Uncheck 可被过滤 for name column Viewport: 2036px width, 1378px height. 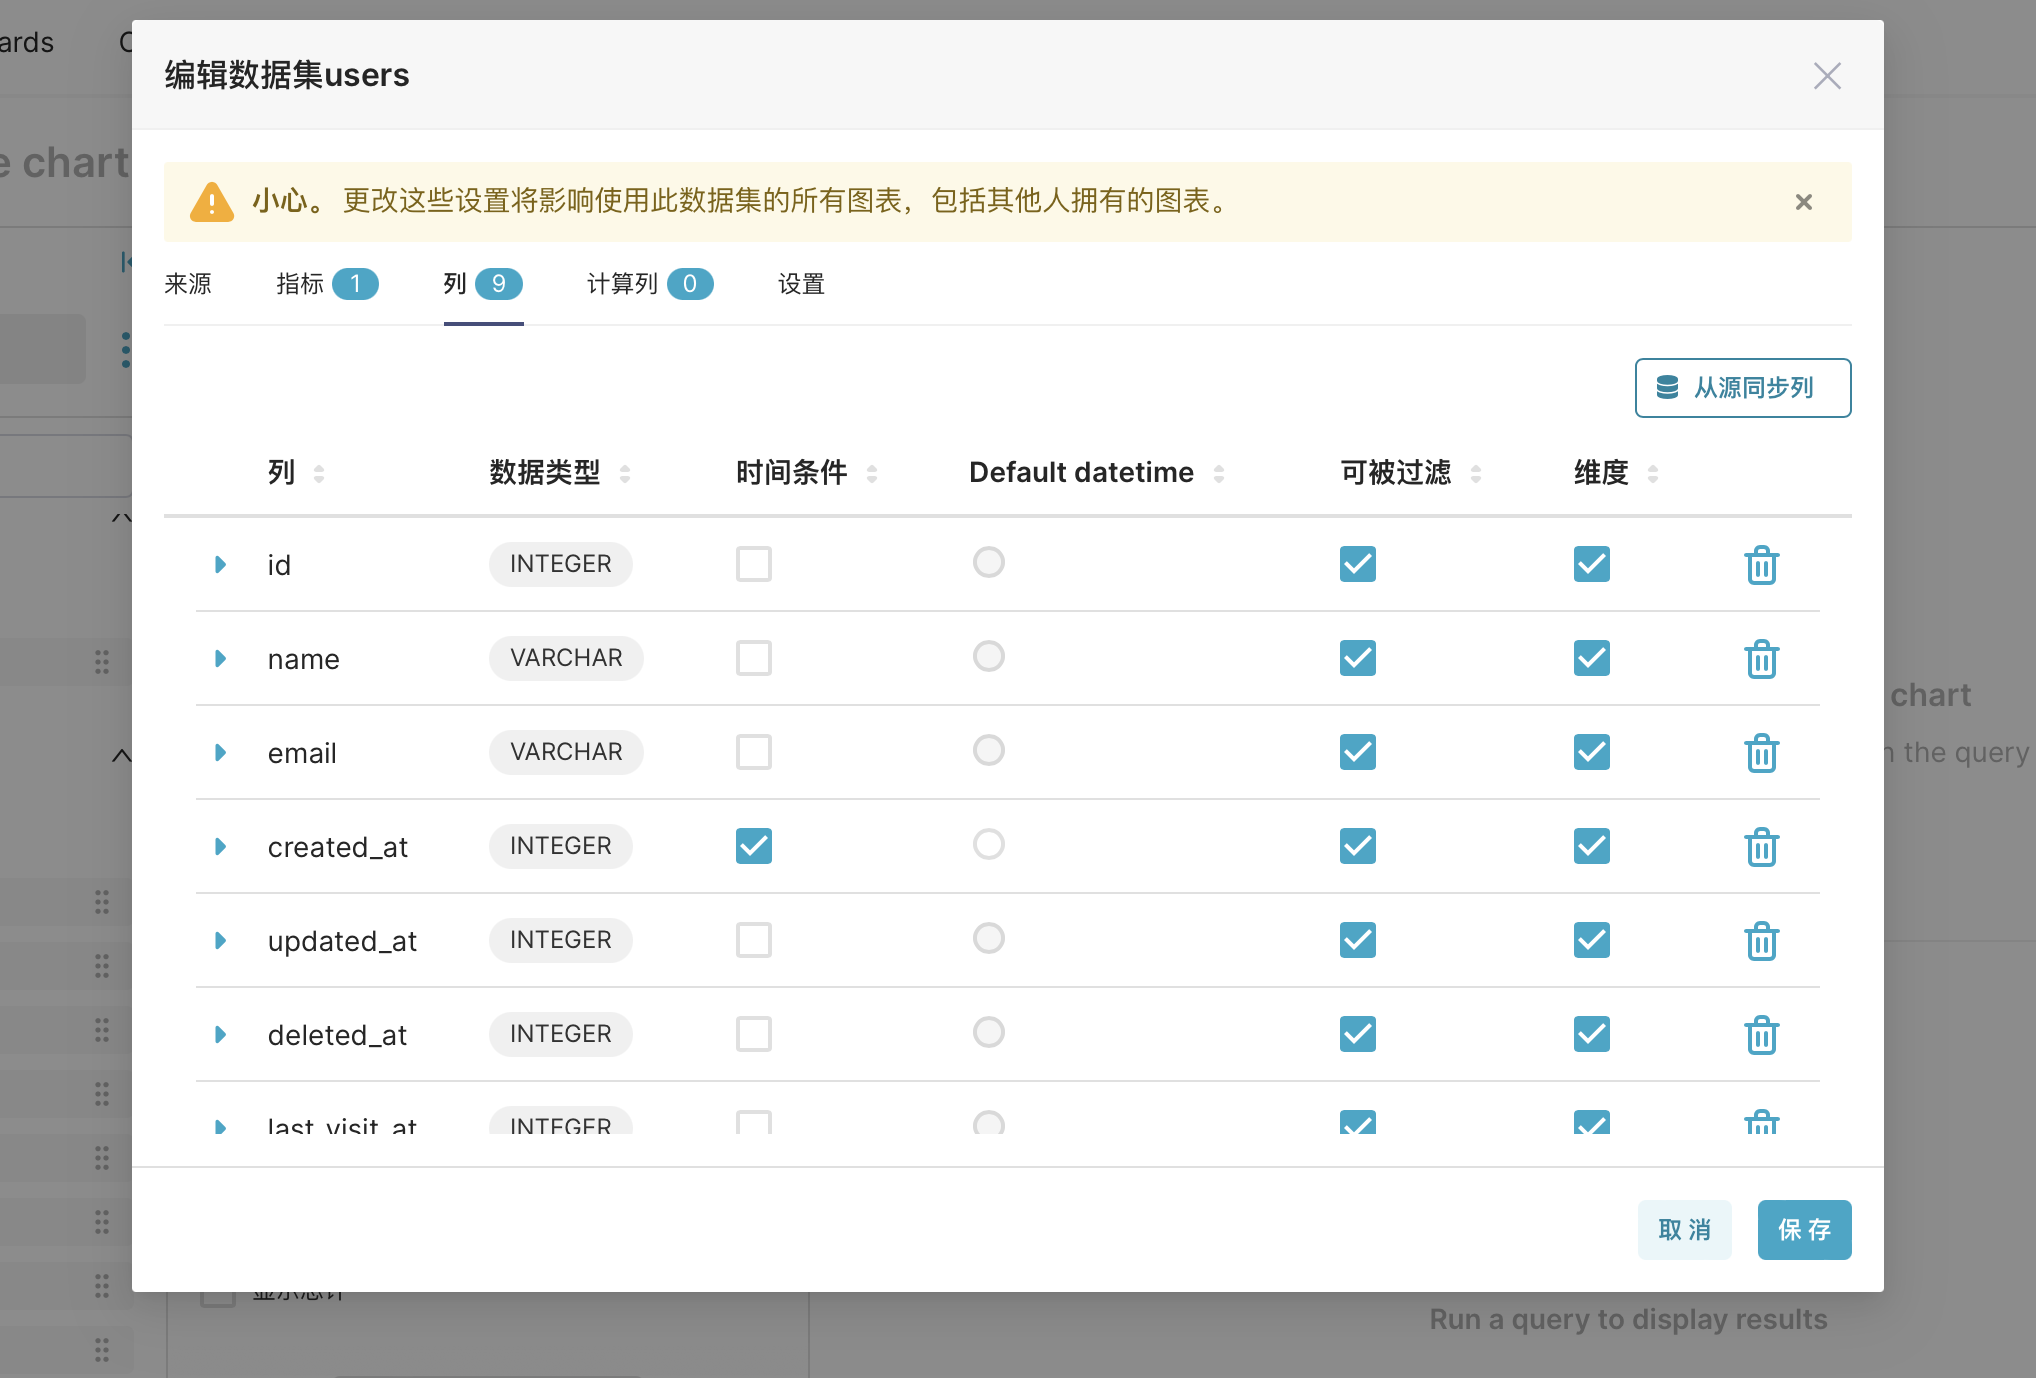1357,658
